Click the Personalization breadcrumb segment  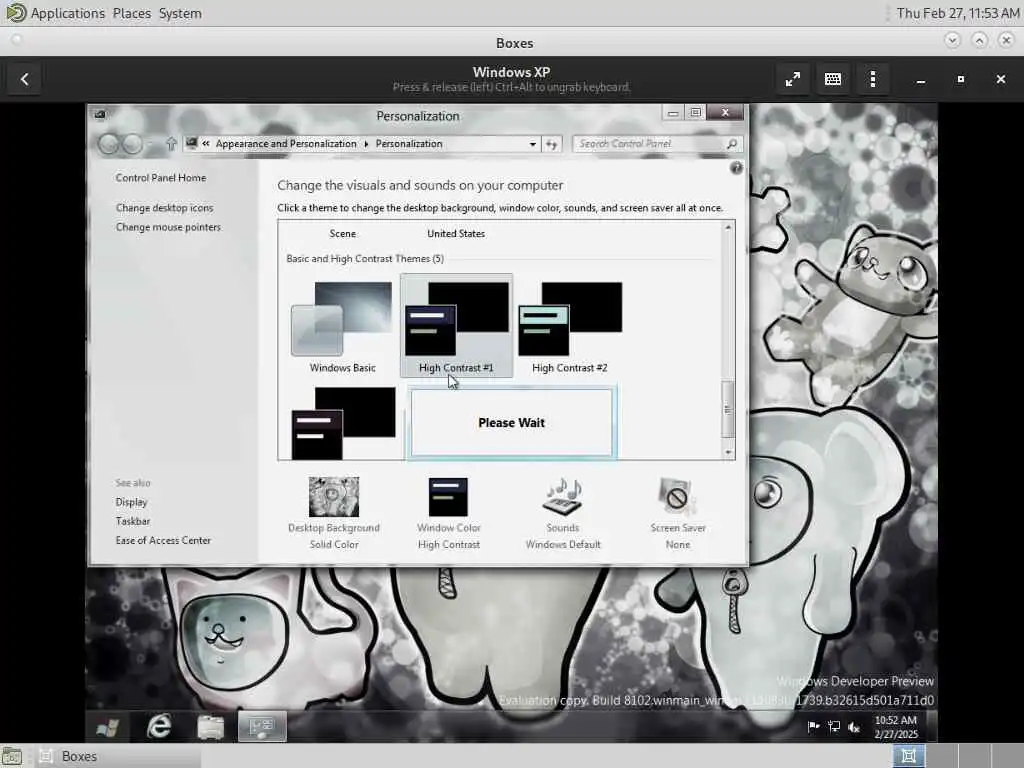coord(409,144)
